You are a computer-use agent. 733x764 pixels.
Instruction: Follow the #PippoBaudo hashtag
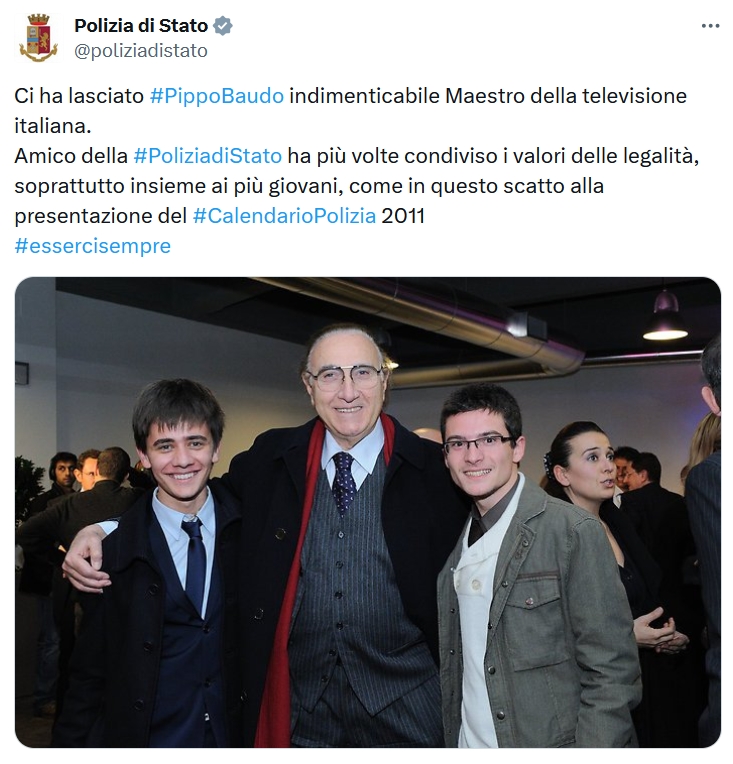[217, 96]
